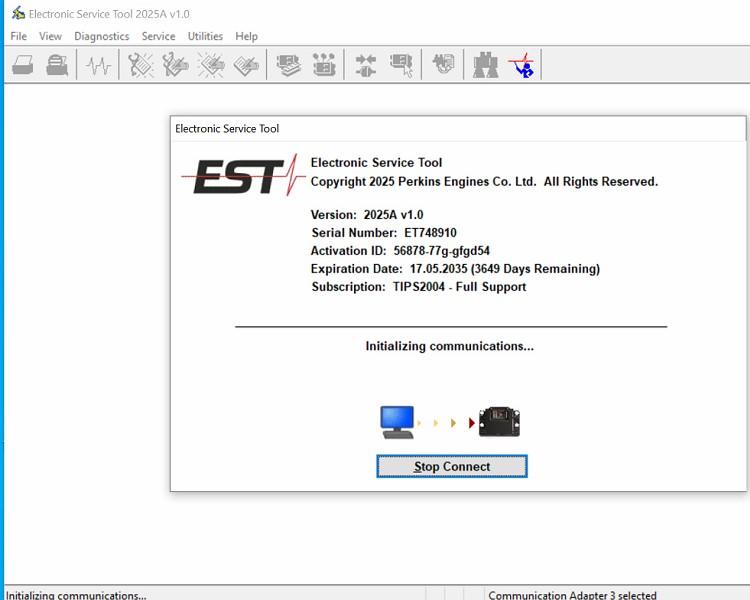
Task: Click the binoculars icon
Action: point(486,66)
